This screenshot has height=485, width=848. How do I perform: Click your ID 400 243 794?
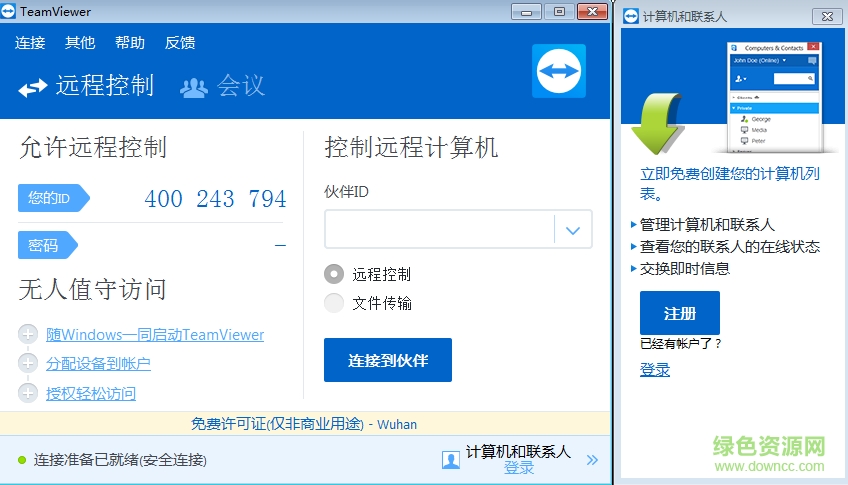coord(215,198)
